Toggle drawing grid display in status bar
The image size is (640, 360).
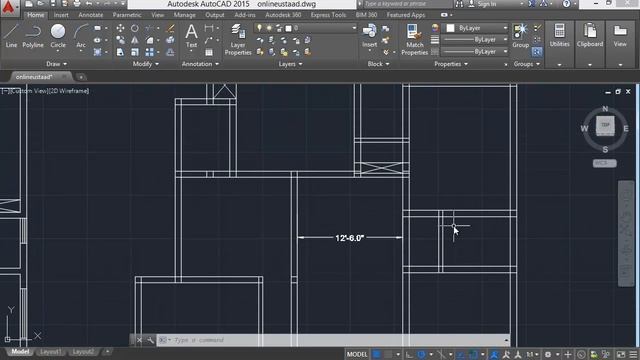click(377, 354)
